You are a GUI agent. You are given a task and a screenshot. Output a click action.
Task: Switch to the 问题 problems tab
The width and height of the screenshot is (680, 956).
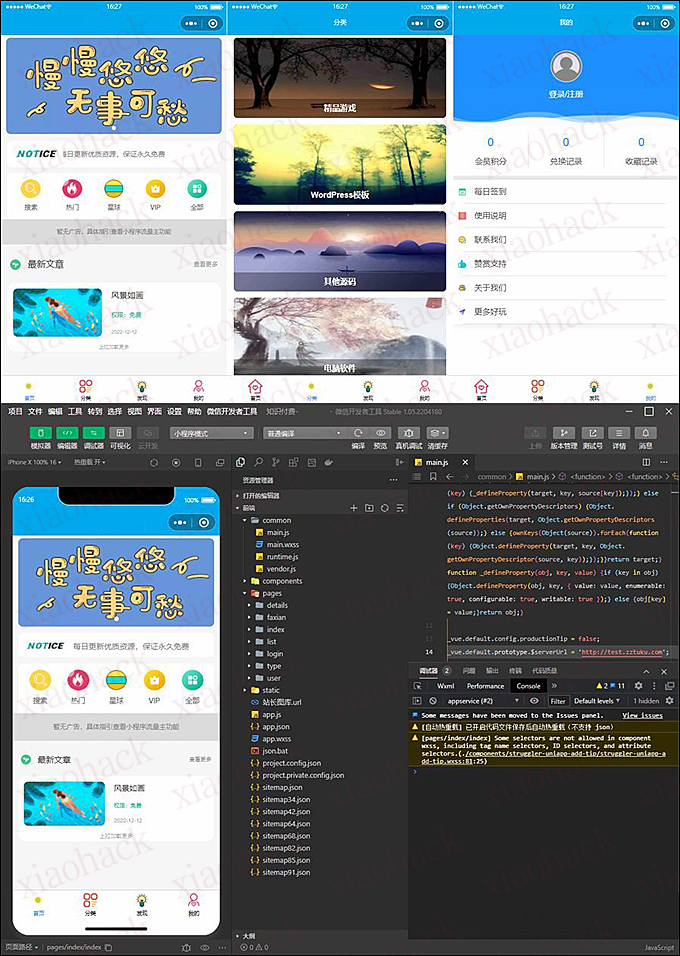point(468,671)
